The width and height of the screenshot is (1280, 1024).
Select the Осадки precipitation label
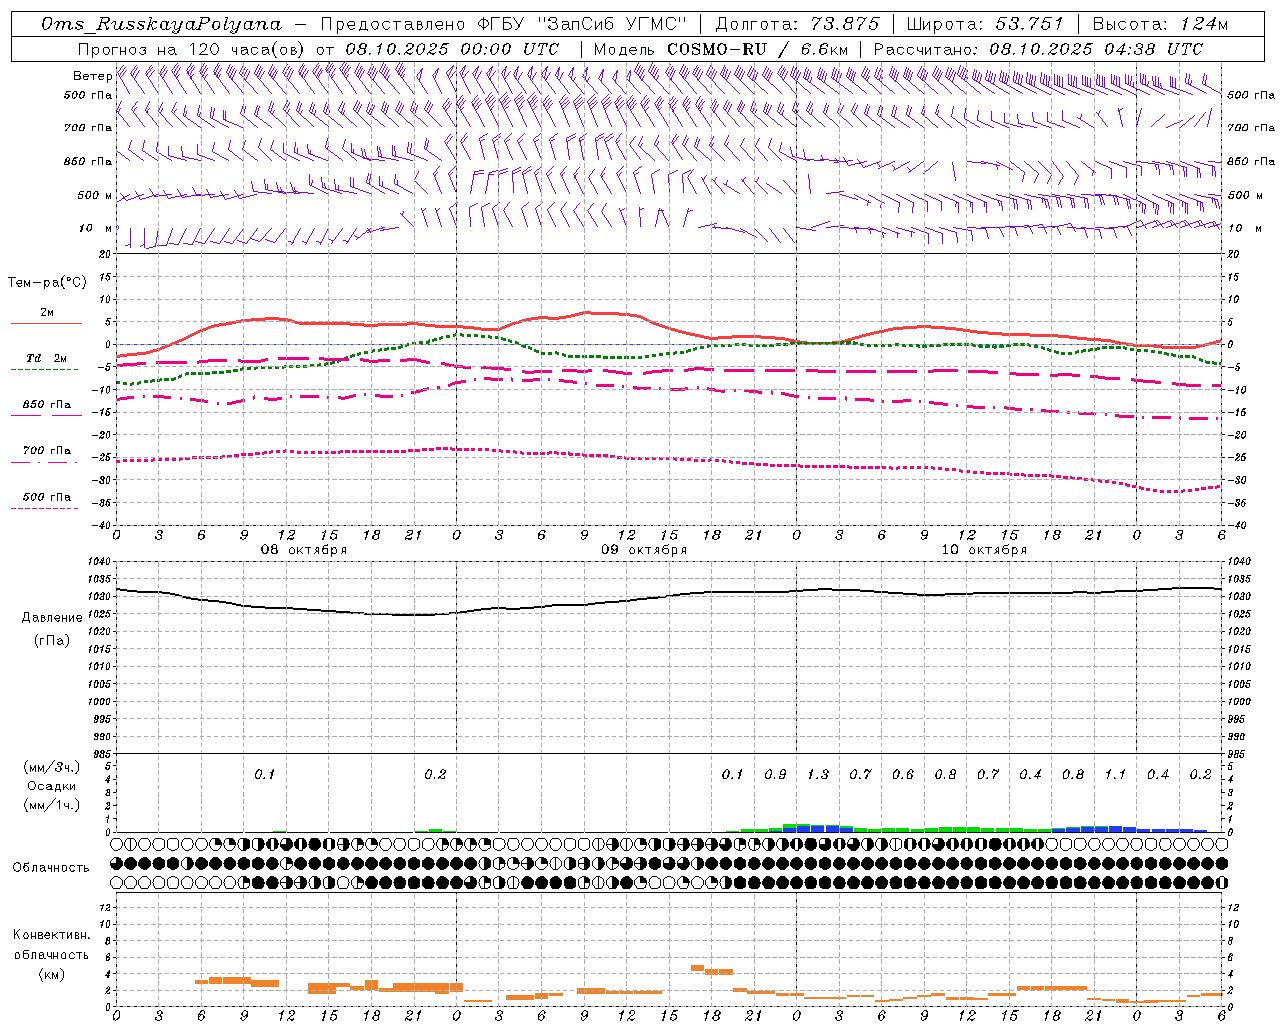pyautogui.click(x=52, y=786)
